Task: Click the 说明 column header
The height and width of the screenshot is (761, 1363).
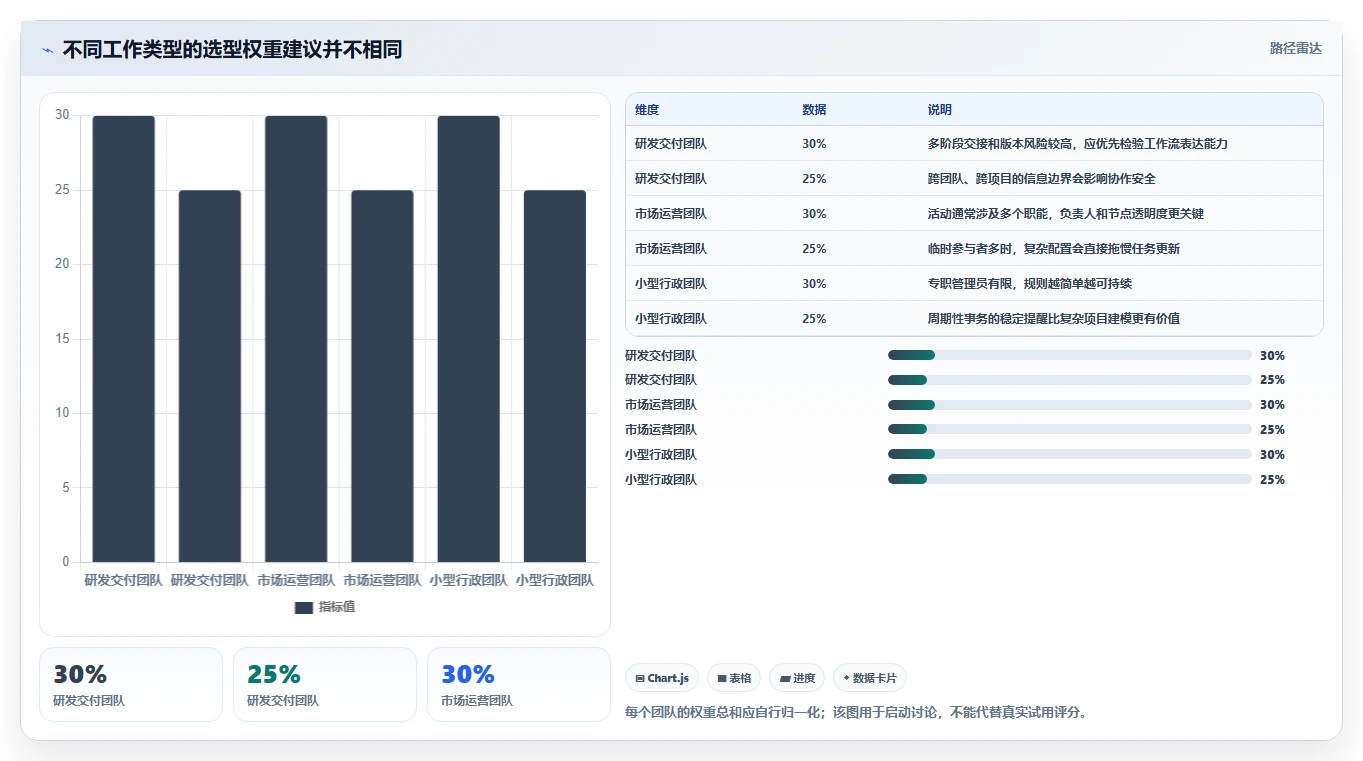Action: (940, 110)
